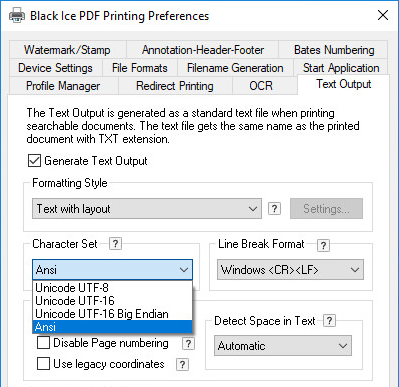This screenshot has height=387, width=399.
Task: Click the grayed Settings... button
Action: click(326, 209)
